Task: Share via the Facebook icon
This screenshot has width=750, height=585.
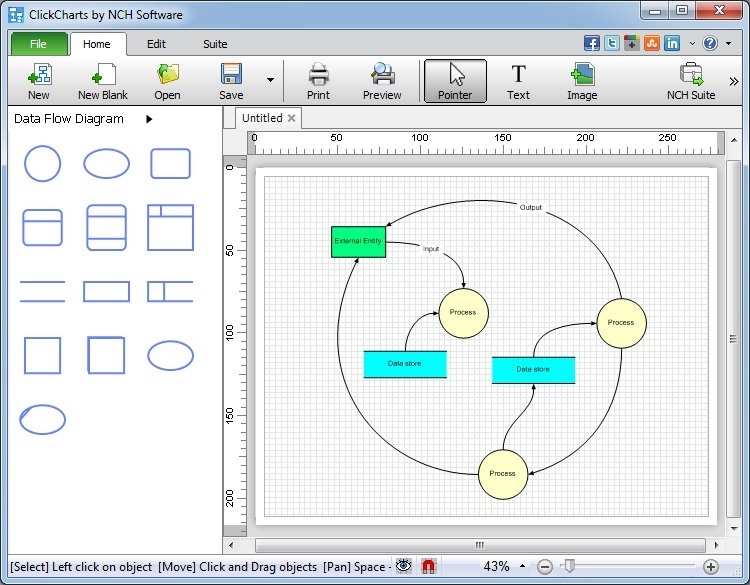Action: (x=592, y=44)
